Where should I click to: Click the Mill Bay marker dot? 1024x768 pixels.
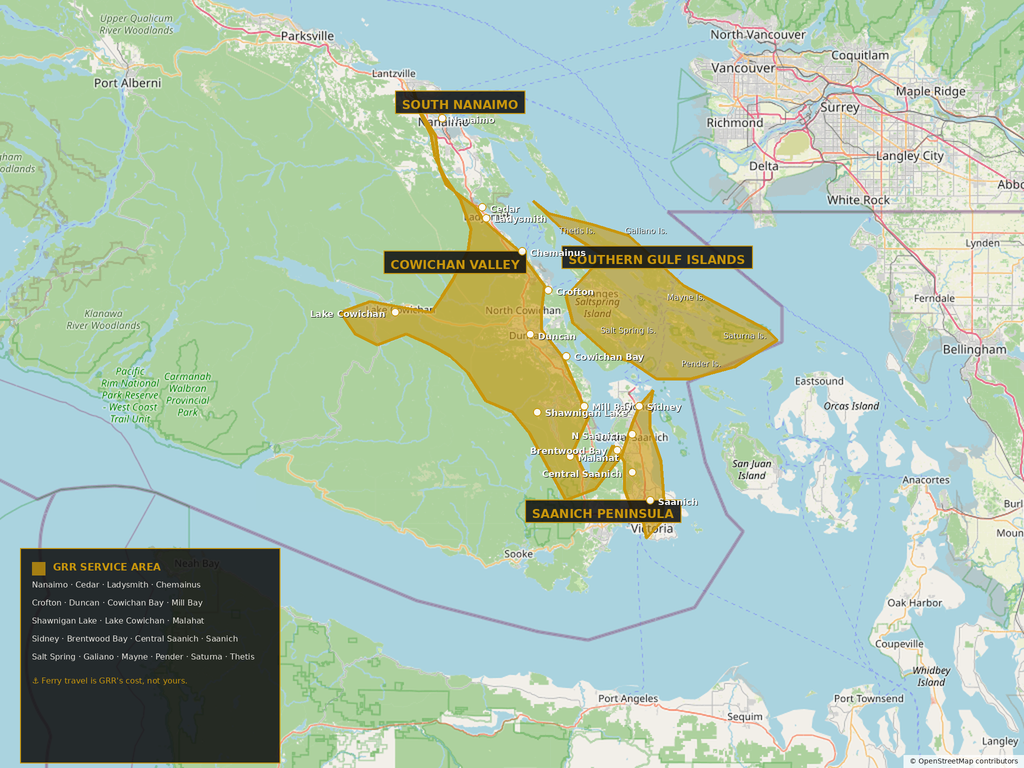pyautogui.click(x=584, y=406)
